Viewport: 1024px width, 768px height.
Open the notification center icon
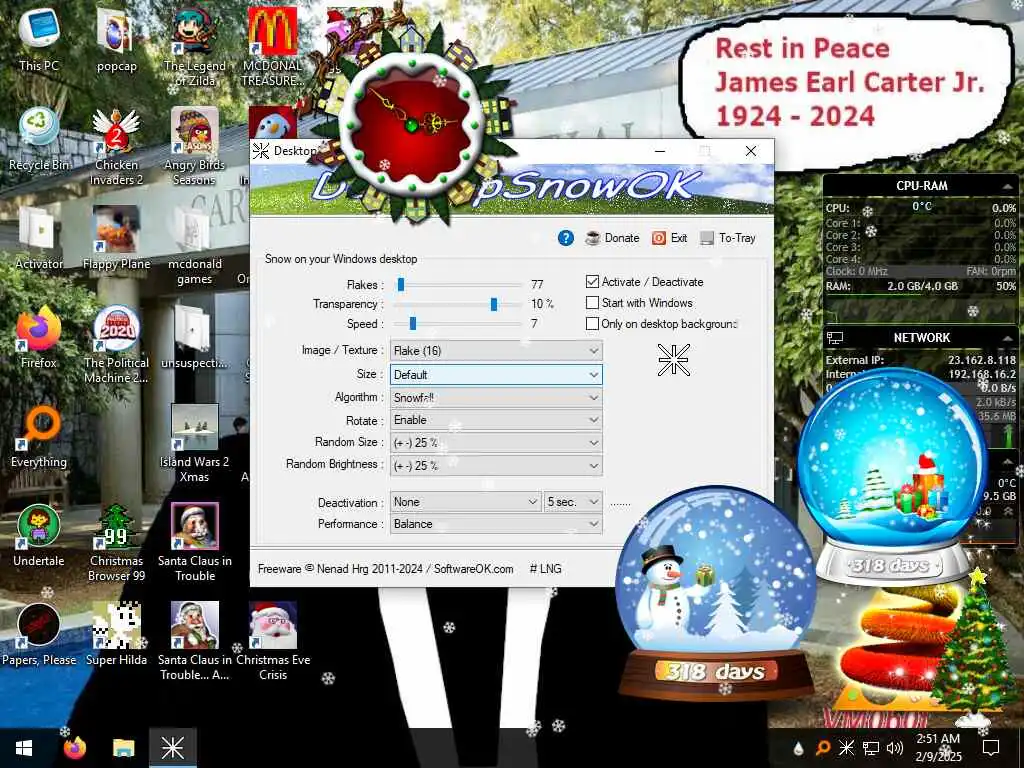(991, 748)
